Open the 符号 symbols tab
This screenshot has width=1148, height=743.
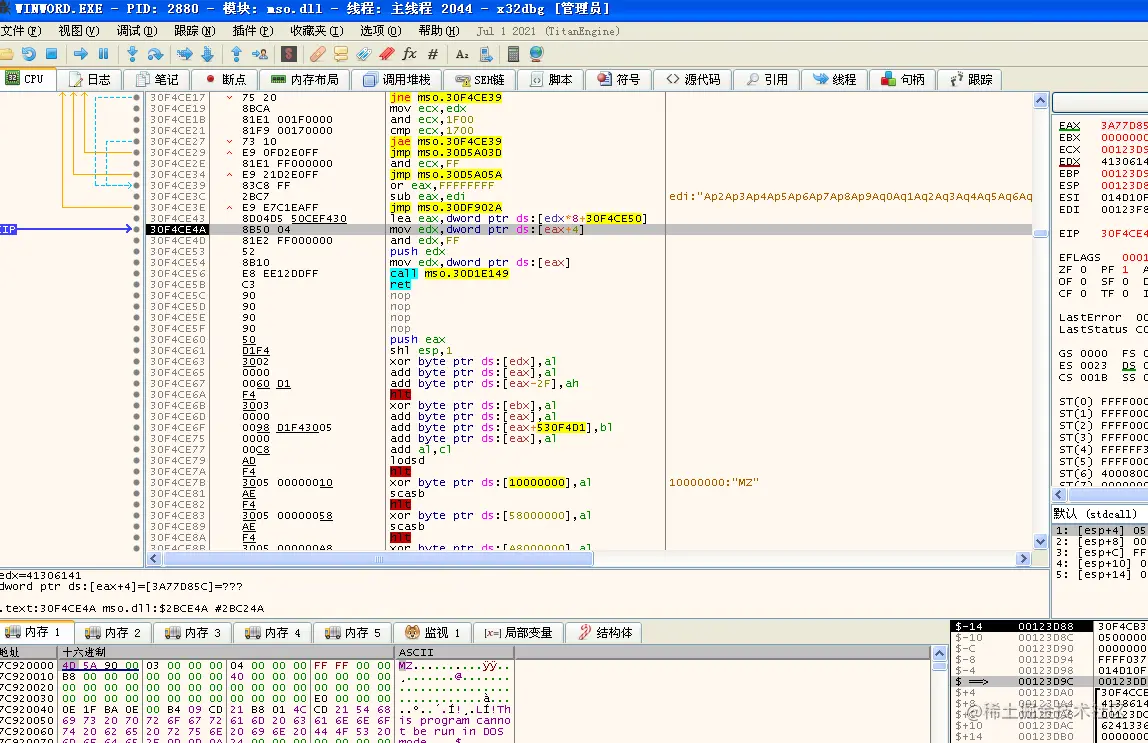619,79
